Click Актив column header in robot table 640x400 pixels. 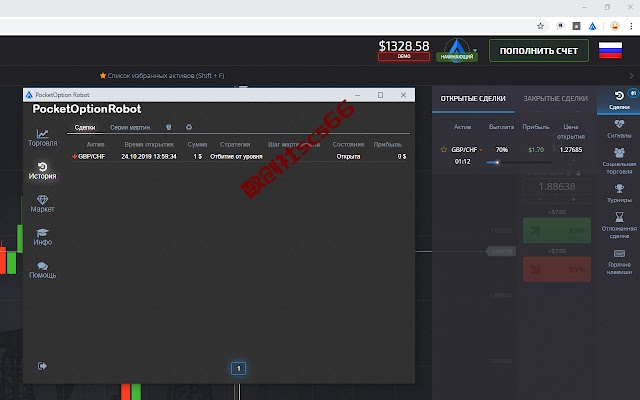[x=96, y=144]
